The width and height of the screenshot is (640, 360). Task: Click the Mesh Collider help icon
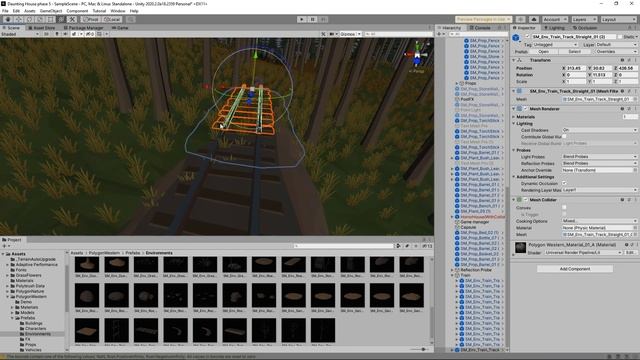[x=622, y=200]
